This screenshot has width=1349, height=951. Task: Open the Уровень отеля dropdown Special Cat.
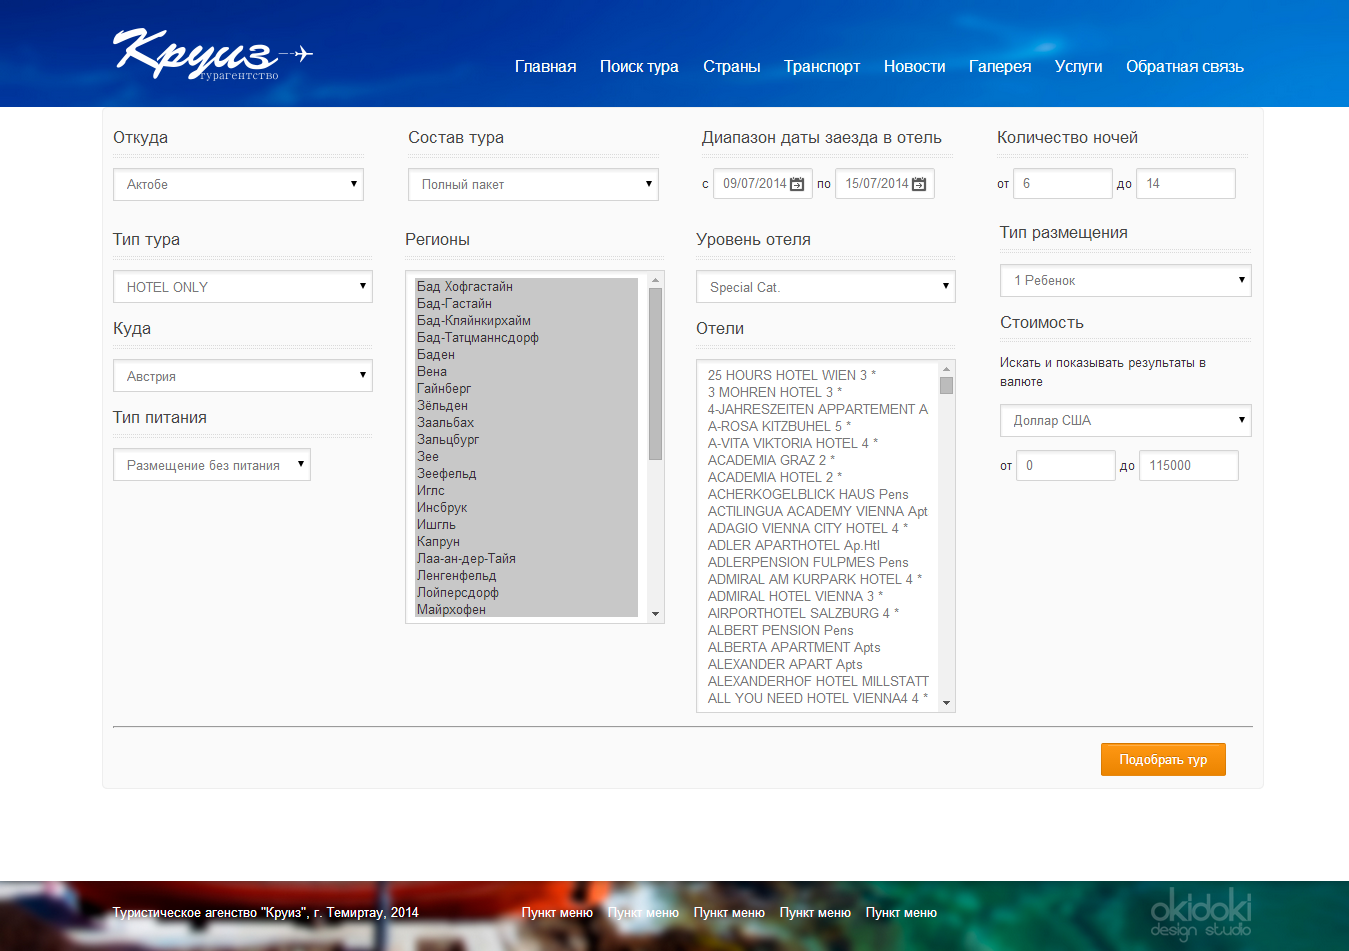tap(825, 287)
